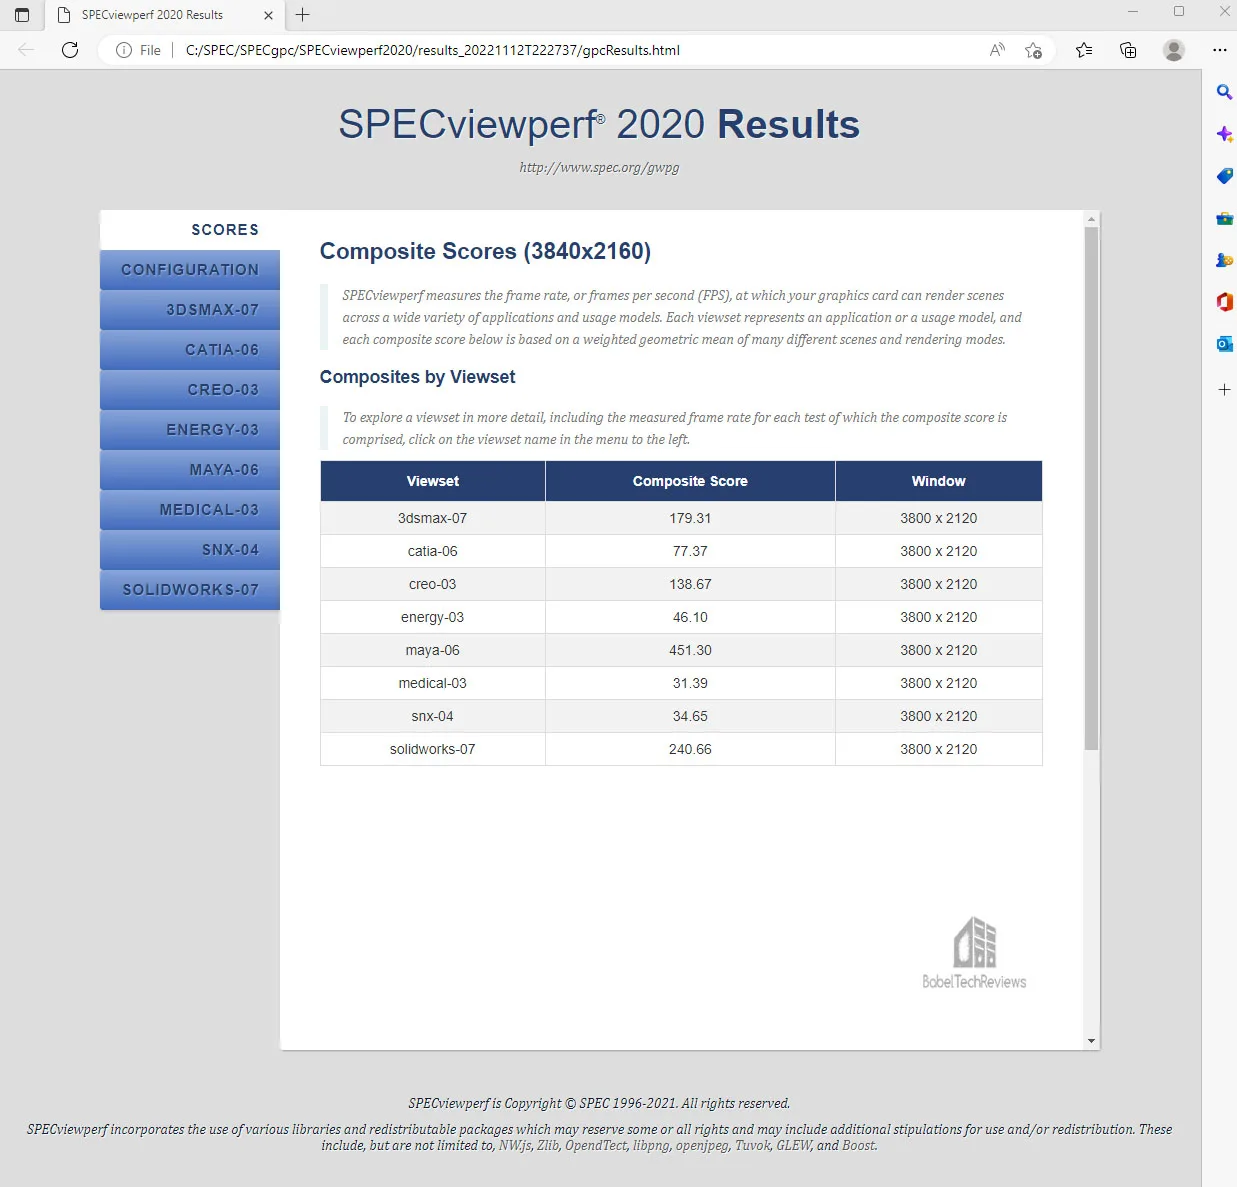This screenshot has width=1237, height=1187.
Task: Open browser Settings and more menu
Action: pos(1219,50)
